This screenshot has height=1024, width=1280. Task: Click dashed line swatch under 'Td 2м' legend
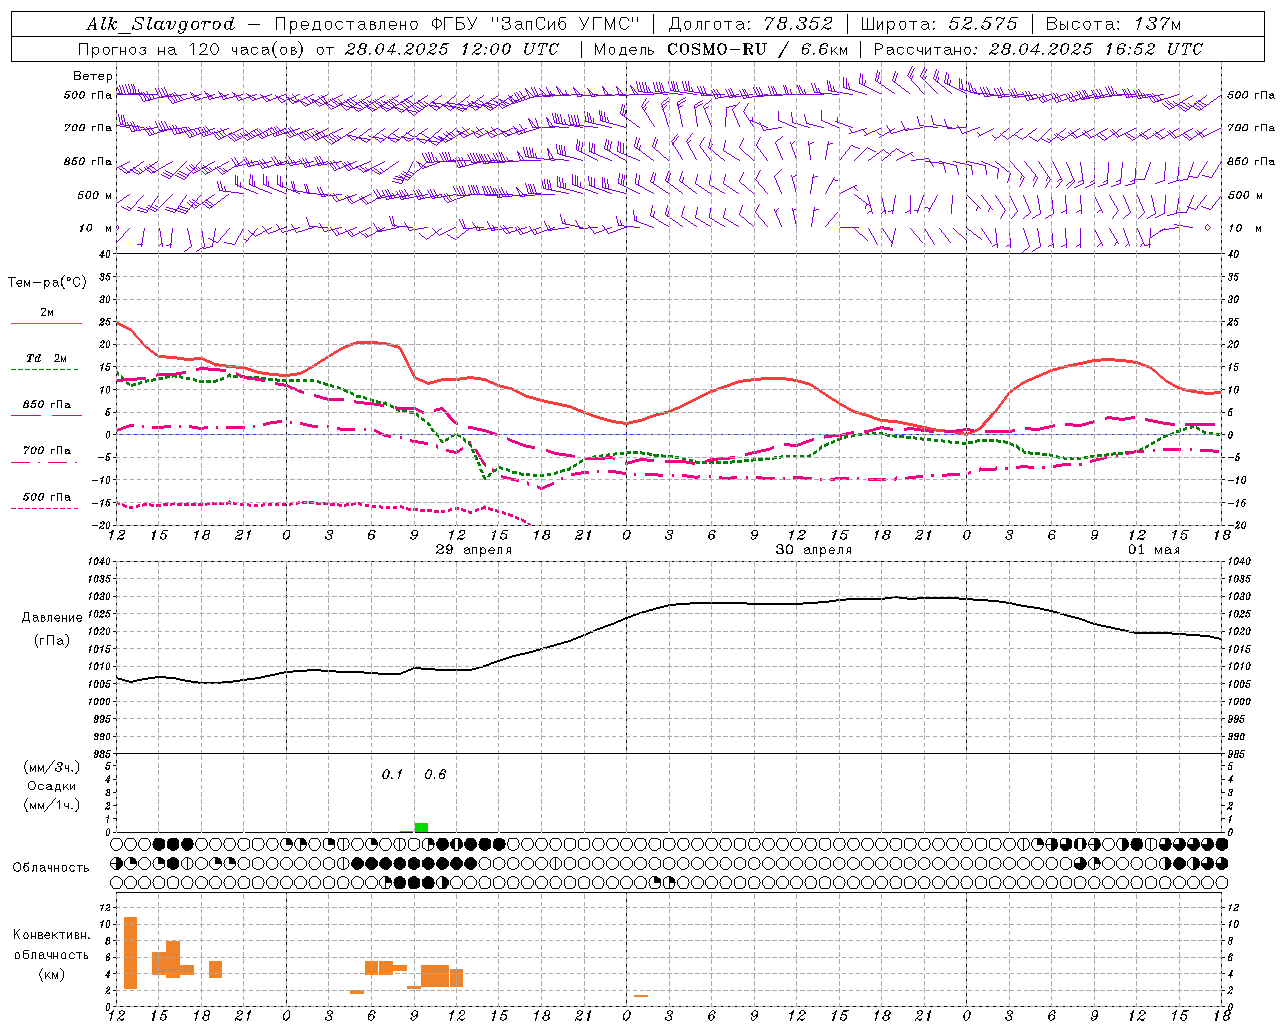point(44,370)
